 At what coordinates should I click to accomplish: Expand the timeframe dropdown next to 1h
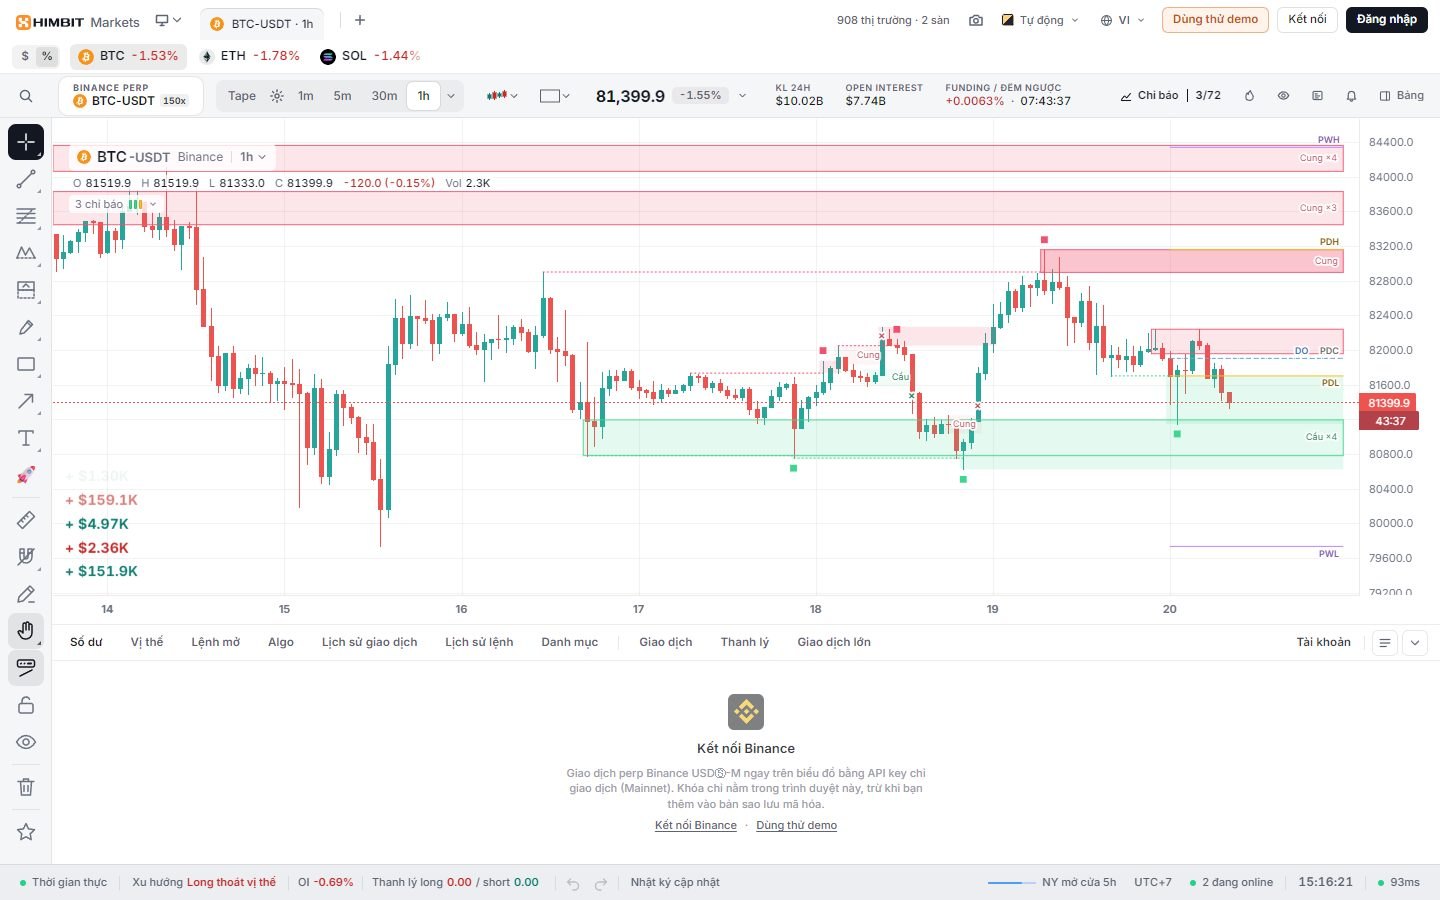(x=451, y=96)
